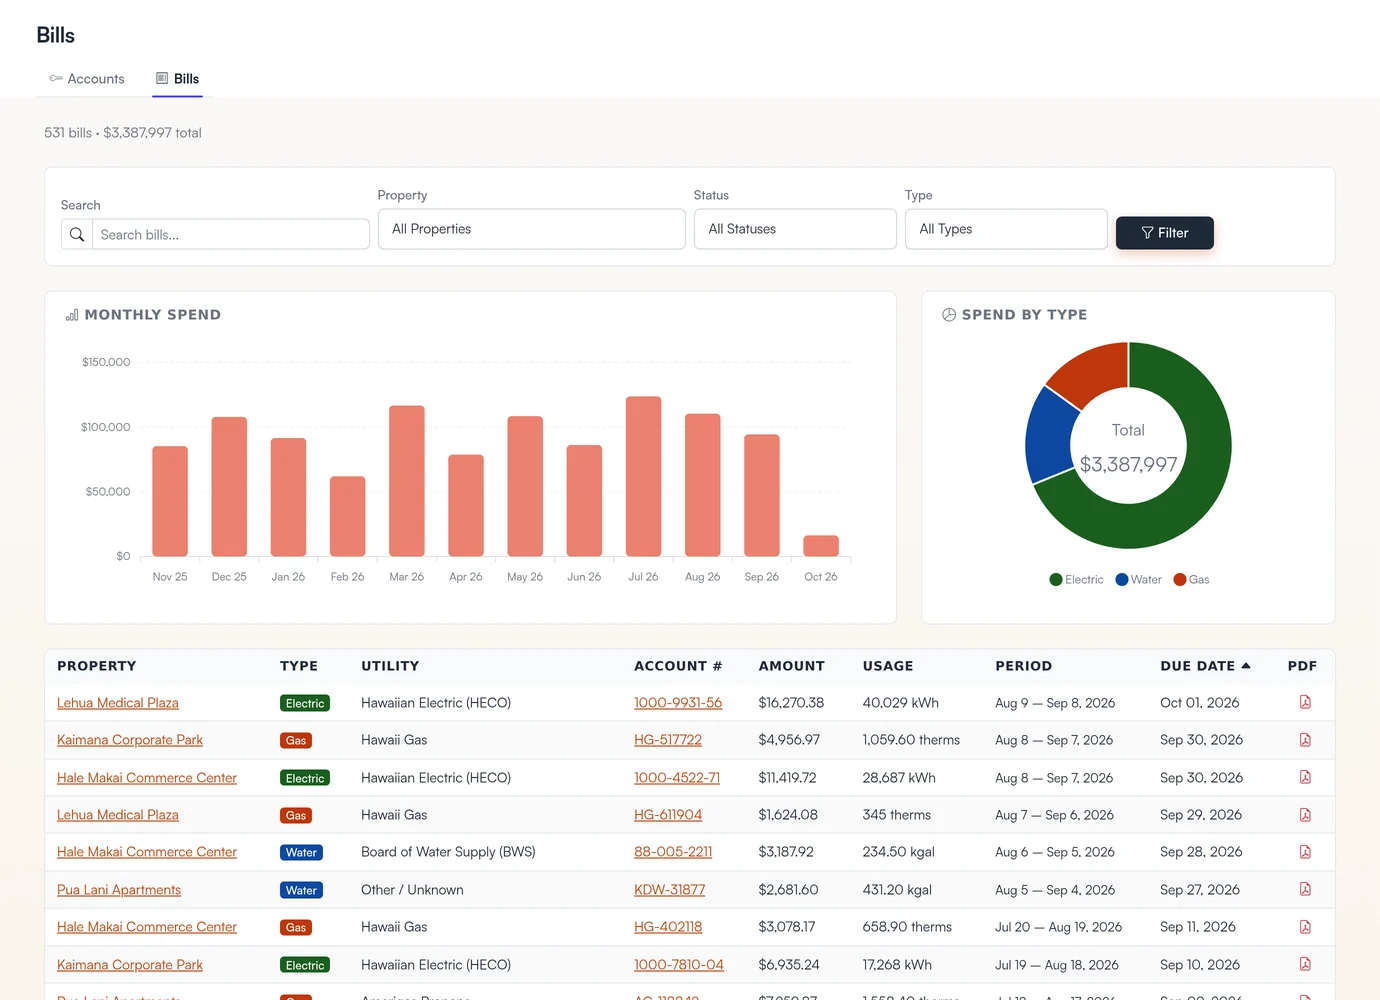Sort table by Usage column header
1380x1000 pixels.
click(888, 666)
